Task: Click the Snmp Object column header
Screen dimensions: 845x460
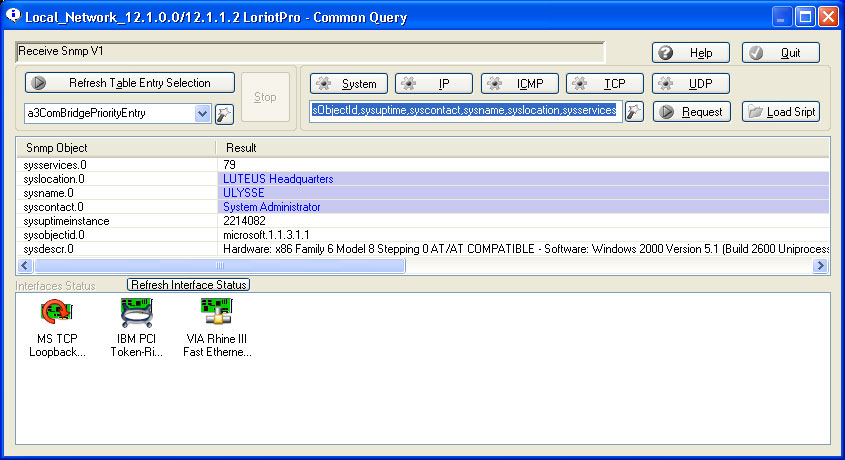Action: point(116,148)
